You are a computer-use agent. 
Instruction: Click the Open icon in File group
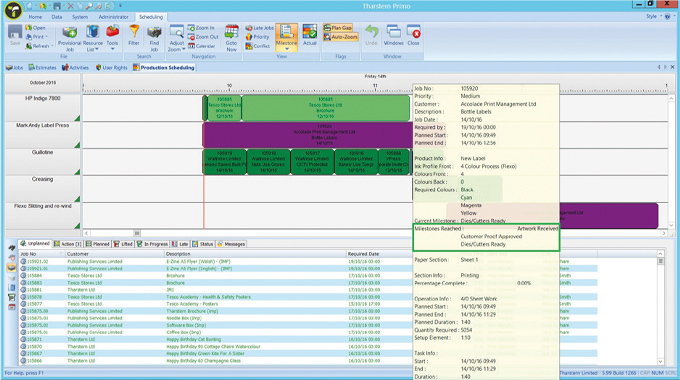coord(35,28)
